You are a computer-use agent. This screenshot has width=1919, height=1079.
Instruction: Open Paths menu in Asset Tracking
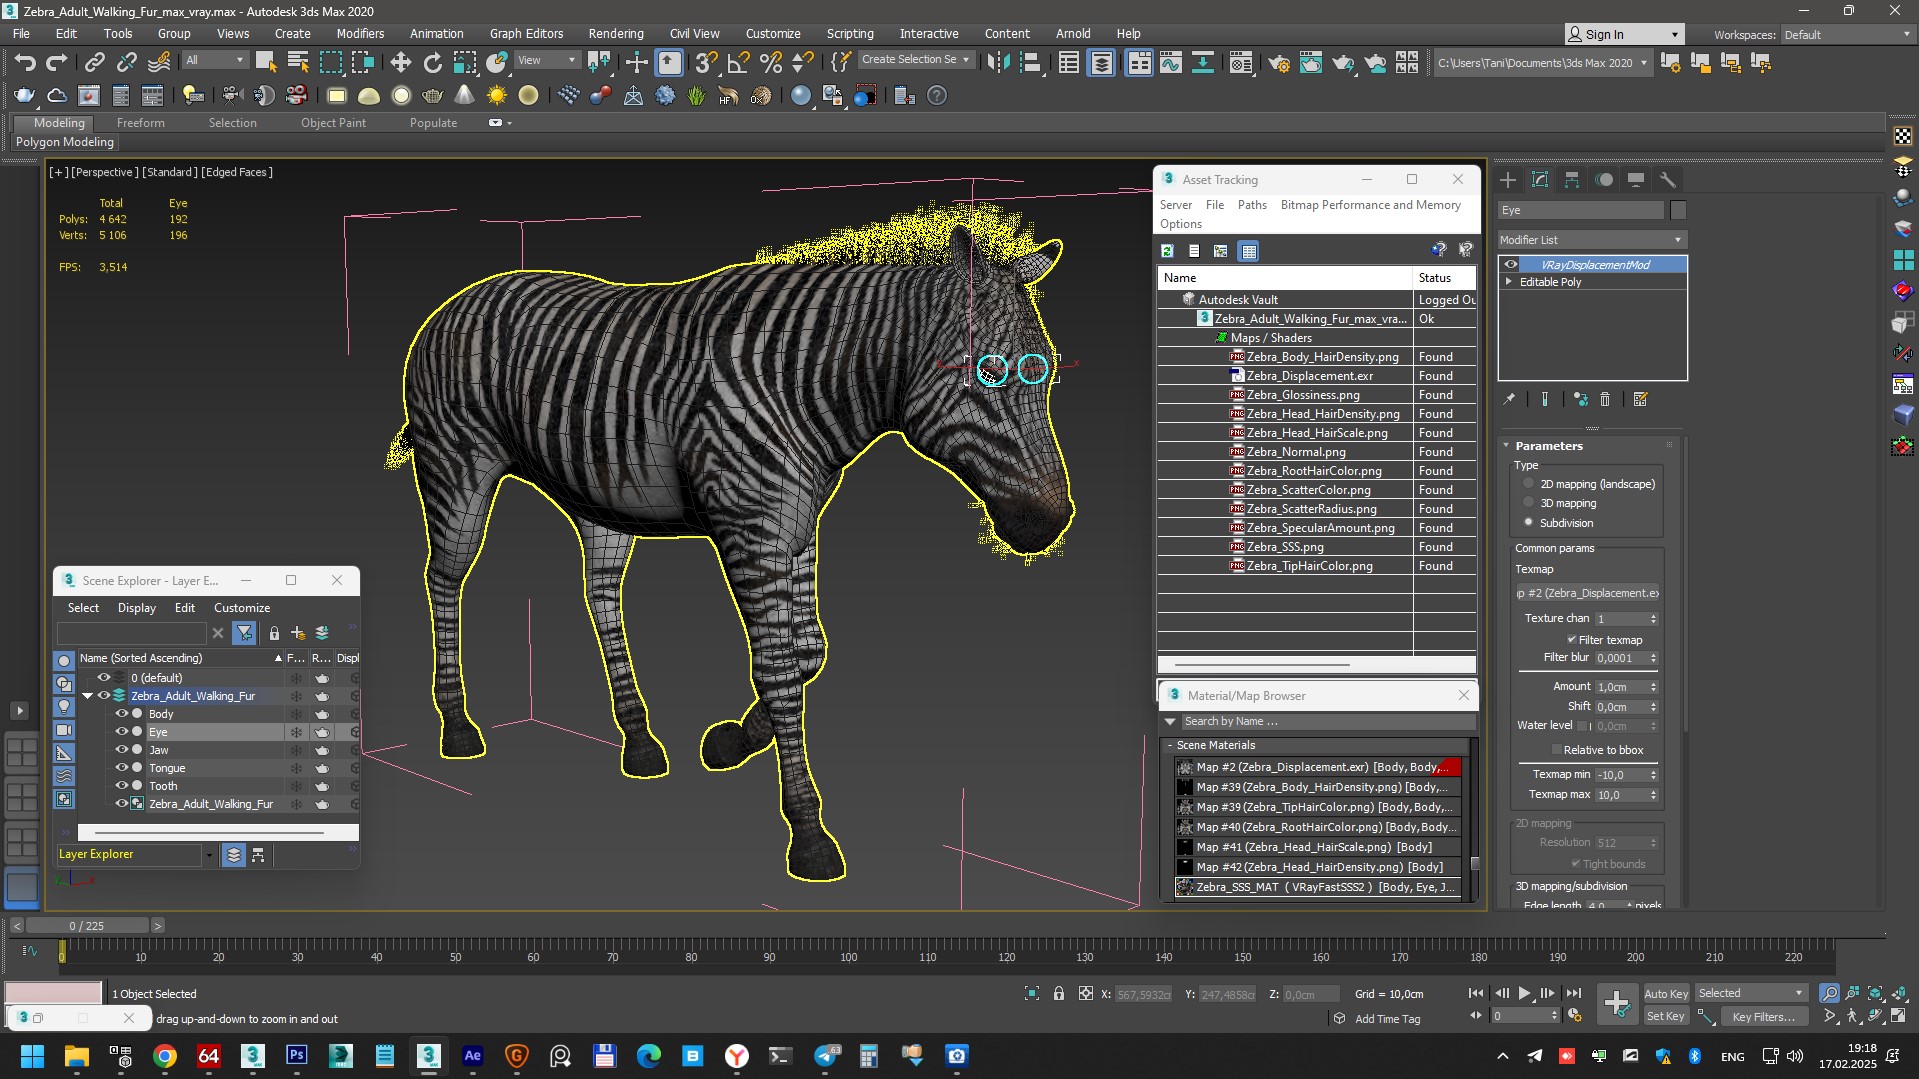tap(1252, 205)
